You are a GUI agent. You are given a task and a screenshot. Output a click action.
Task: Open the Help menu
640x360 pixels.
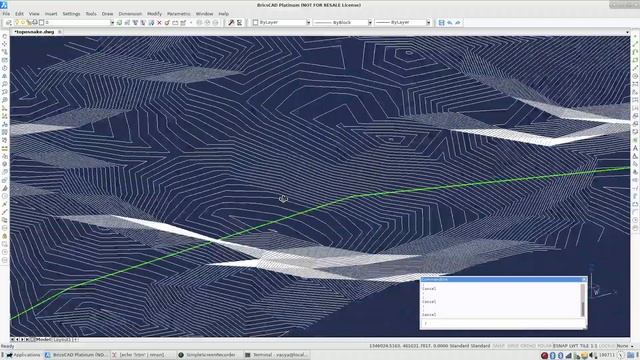click(224, 13)
